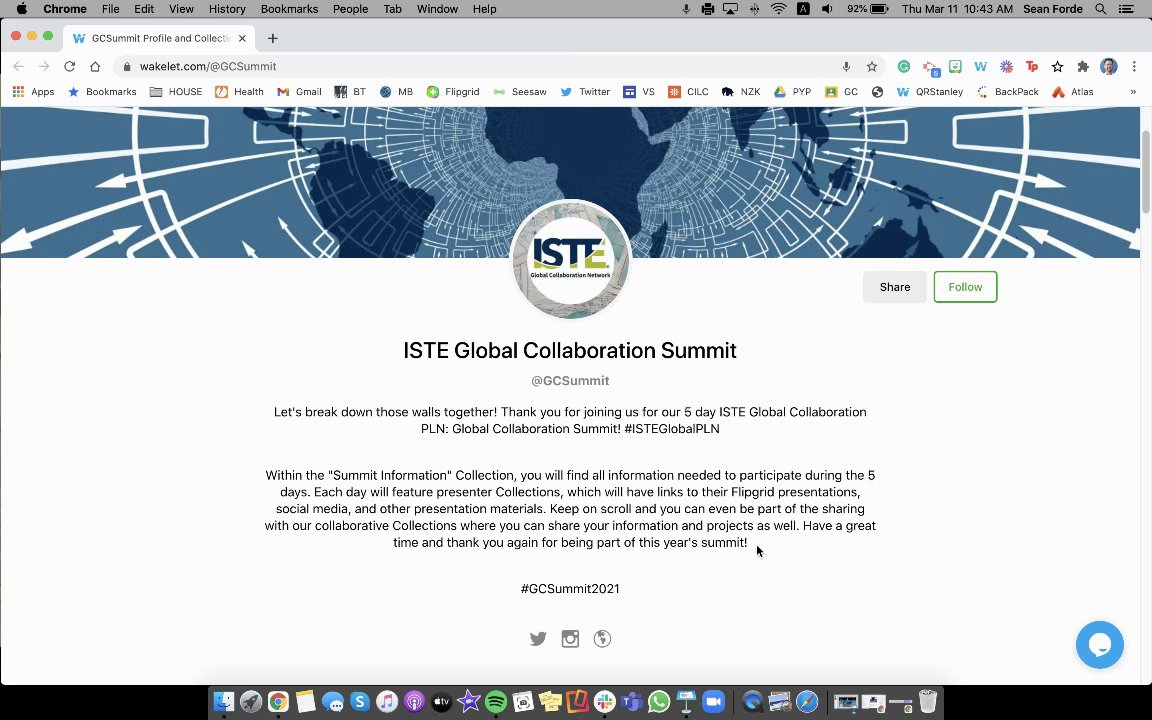Click the Wi-Fi status icon

click(778, 9)
